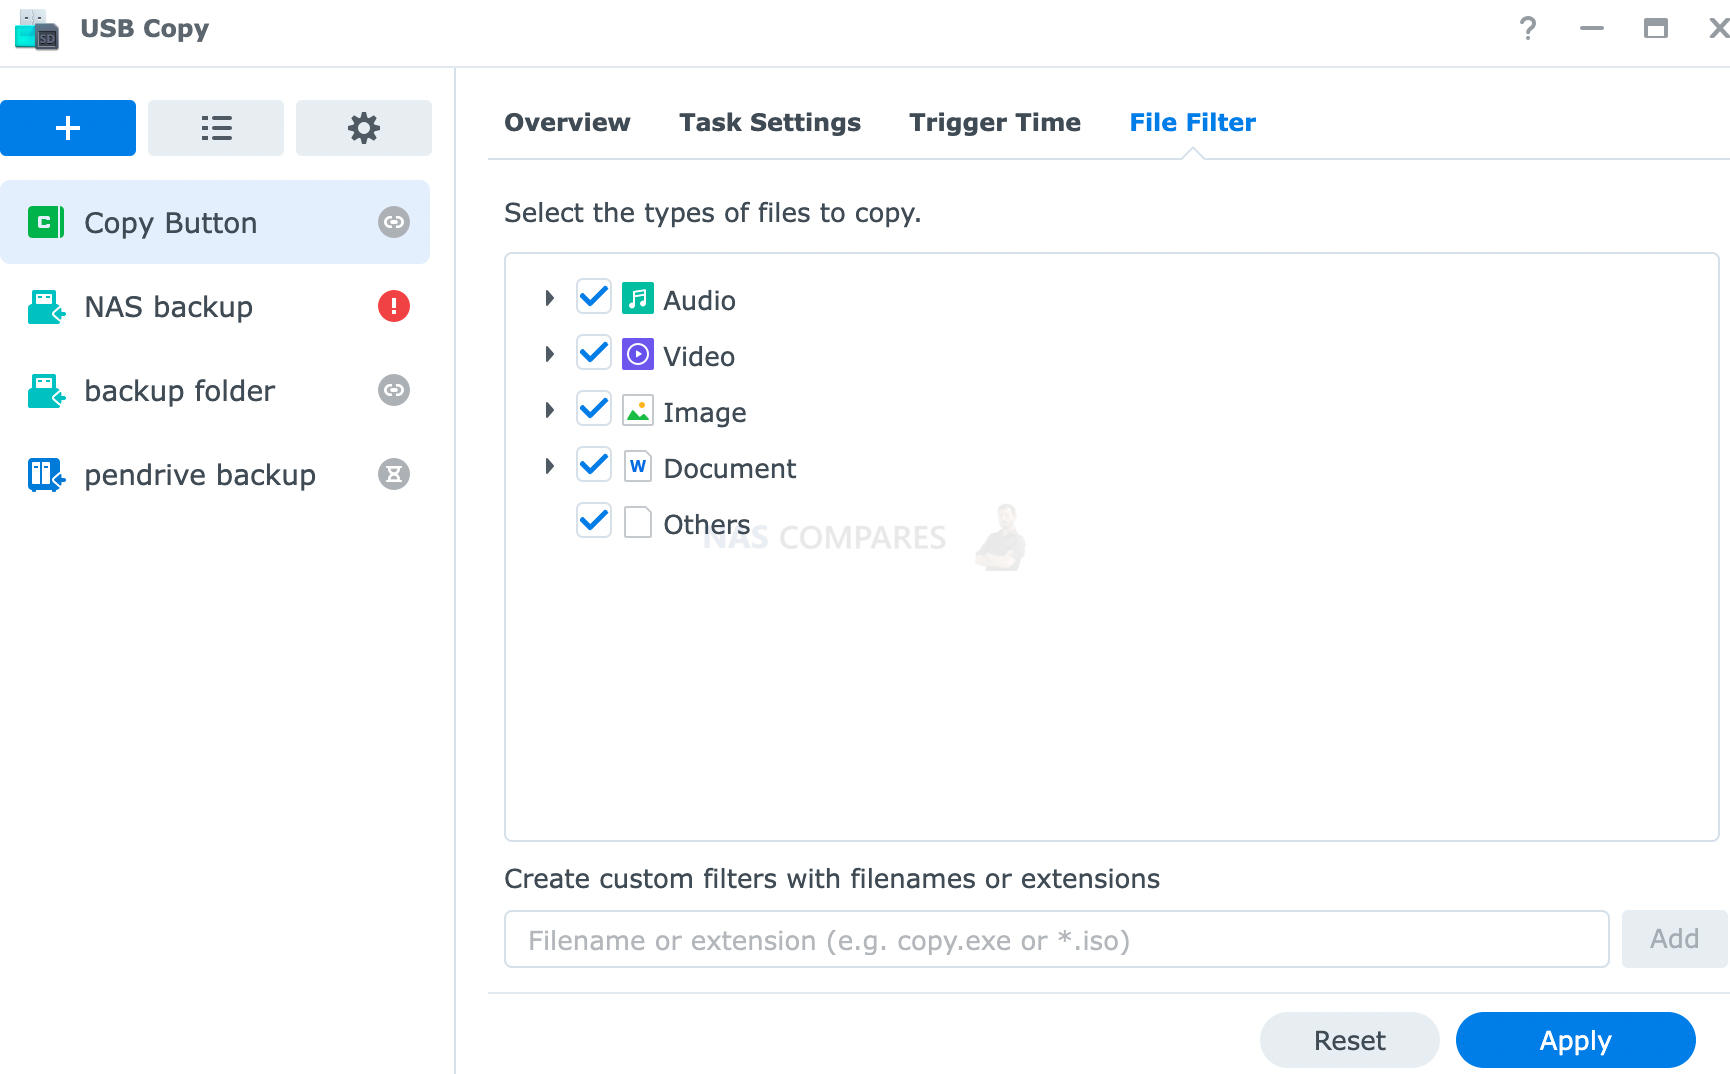Image resolution: width=1730 pixels, height=1074 pixels.
Task: Uncheck the Video file type checkbox
Action: [594, 353]
